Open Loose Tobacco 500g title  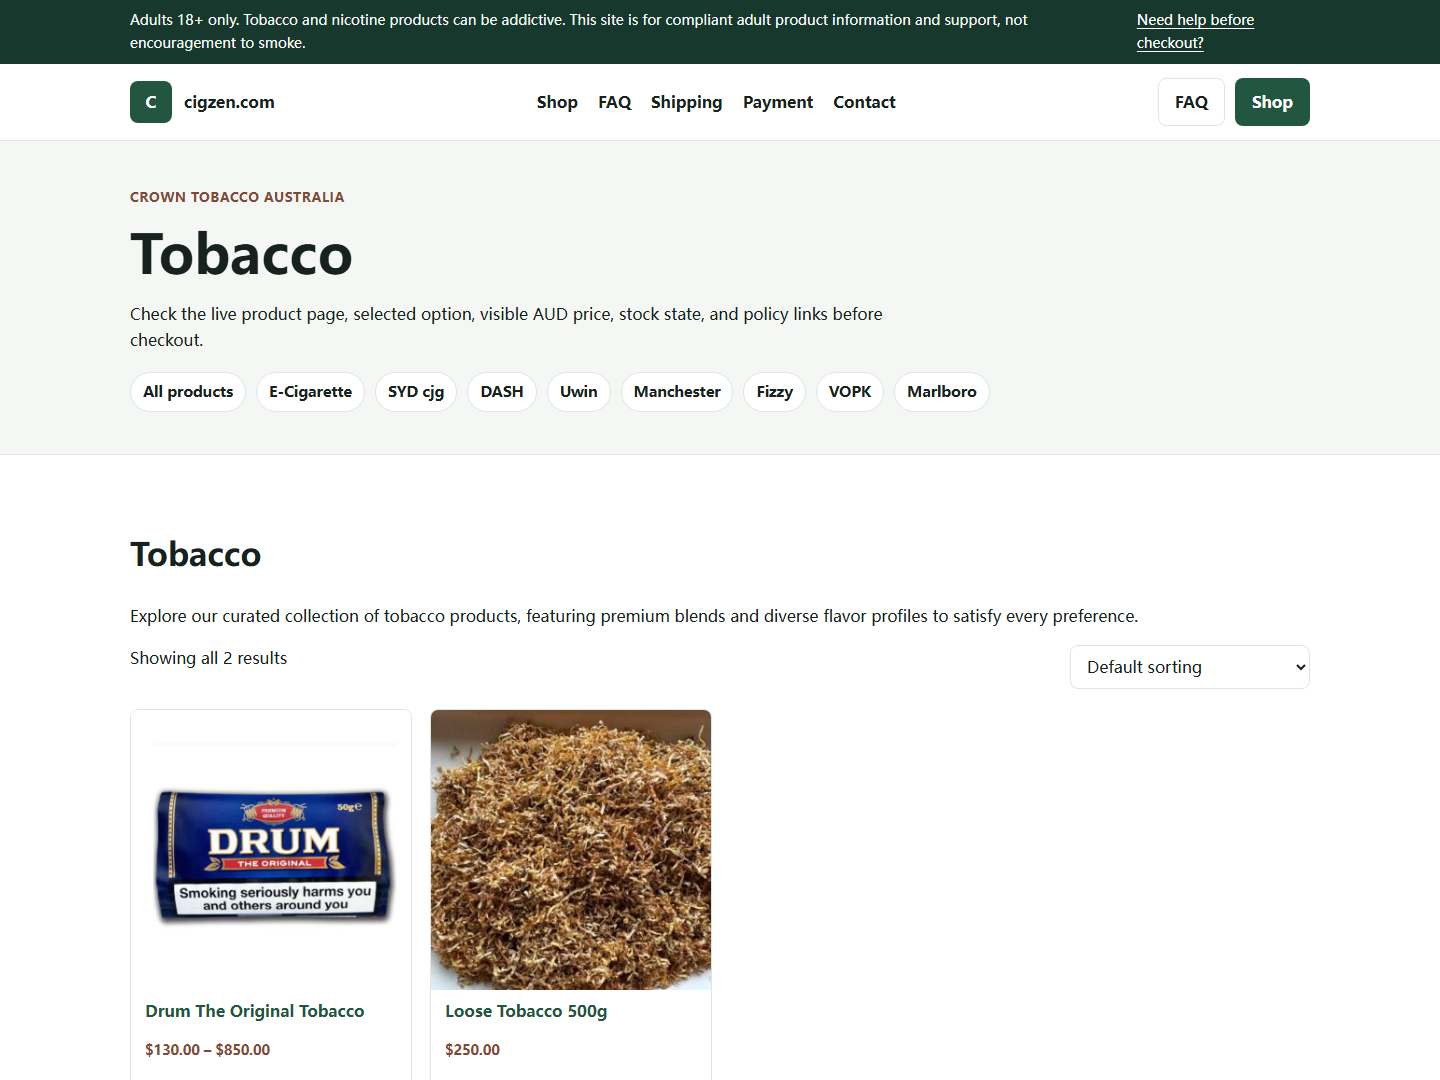pyautogui.click(x=526, y=1011)
